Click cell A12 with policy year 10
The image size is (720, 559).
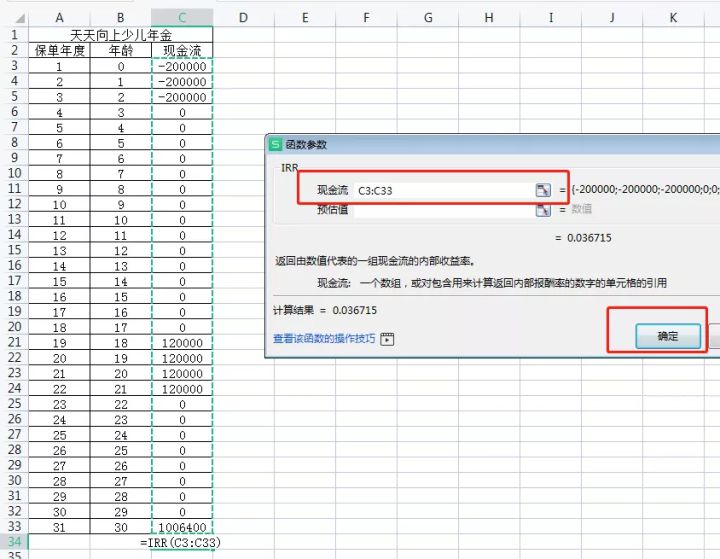[x=59, y=204]
